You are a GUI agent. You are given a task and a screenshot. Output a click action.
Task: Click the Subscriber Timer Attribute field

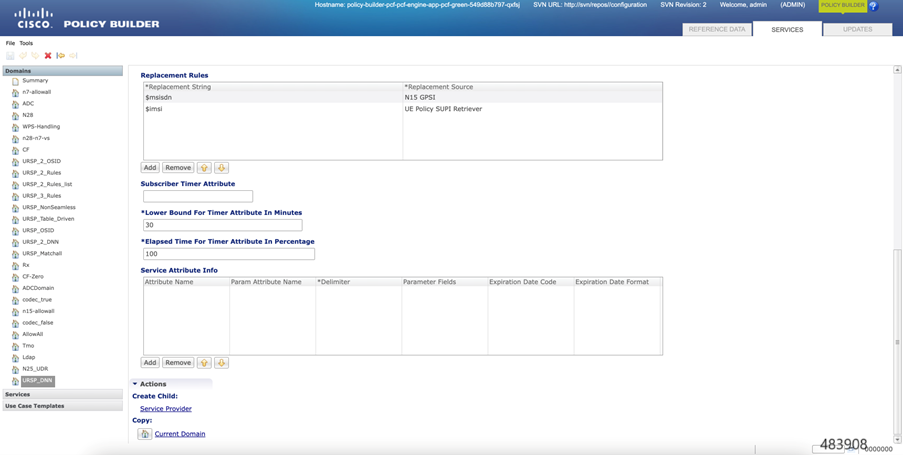pos(198,196)
